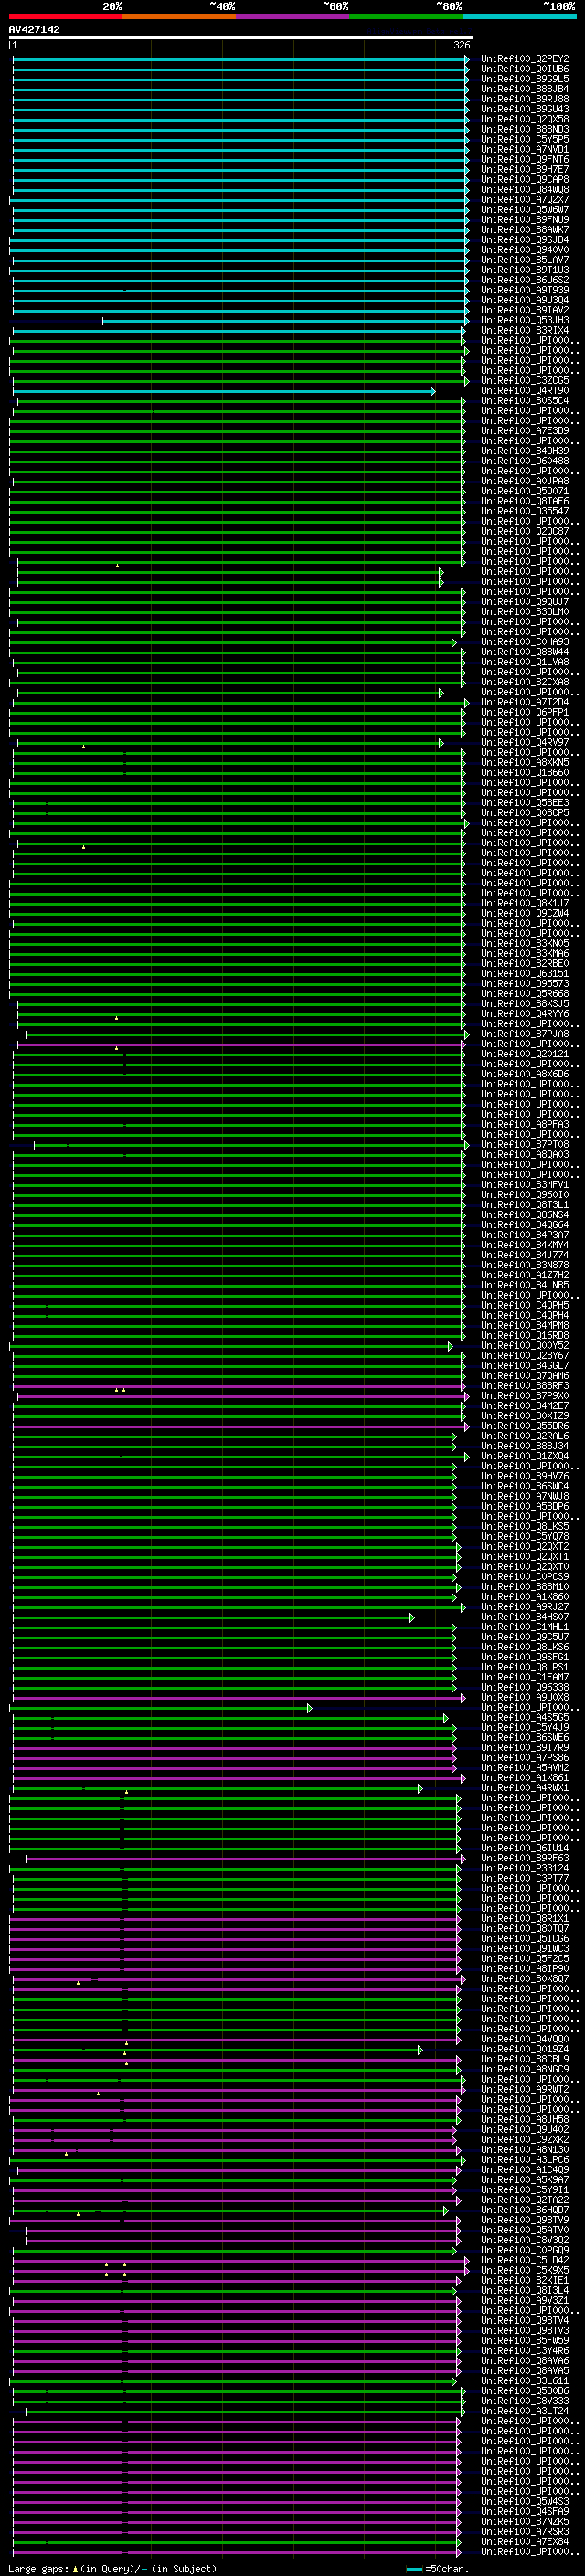This screenshot has width=585, height=2576.
Task: Click UniRef100_C3ZCG5 record label
Action: 525,380
